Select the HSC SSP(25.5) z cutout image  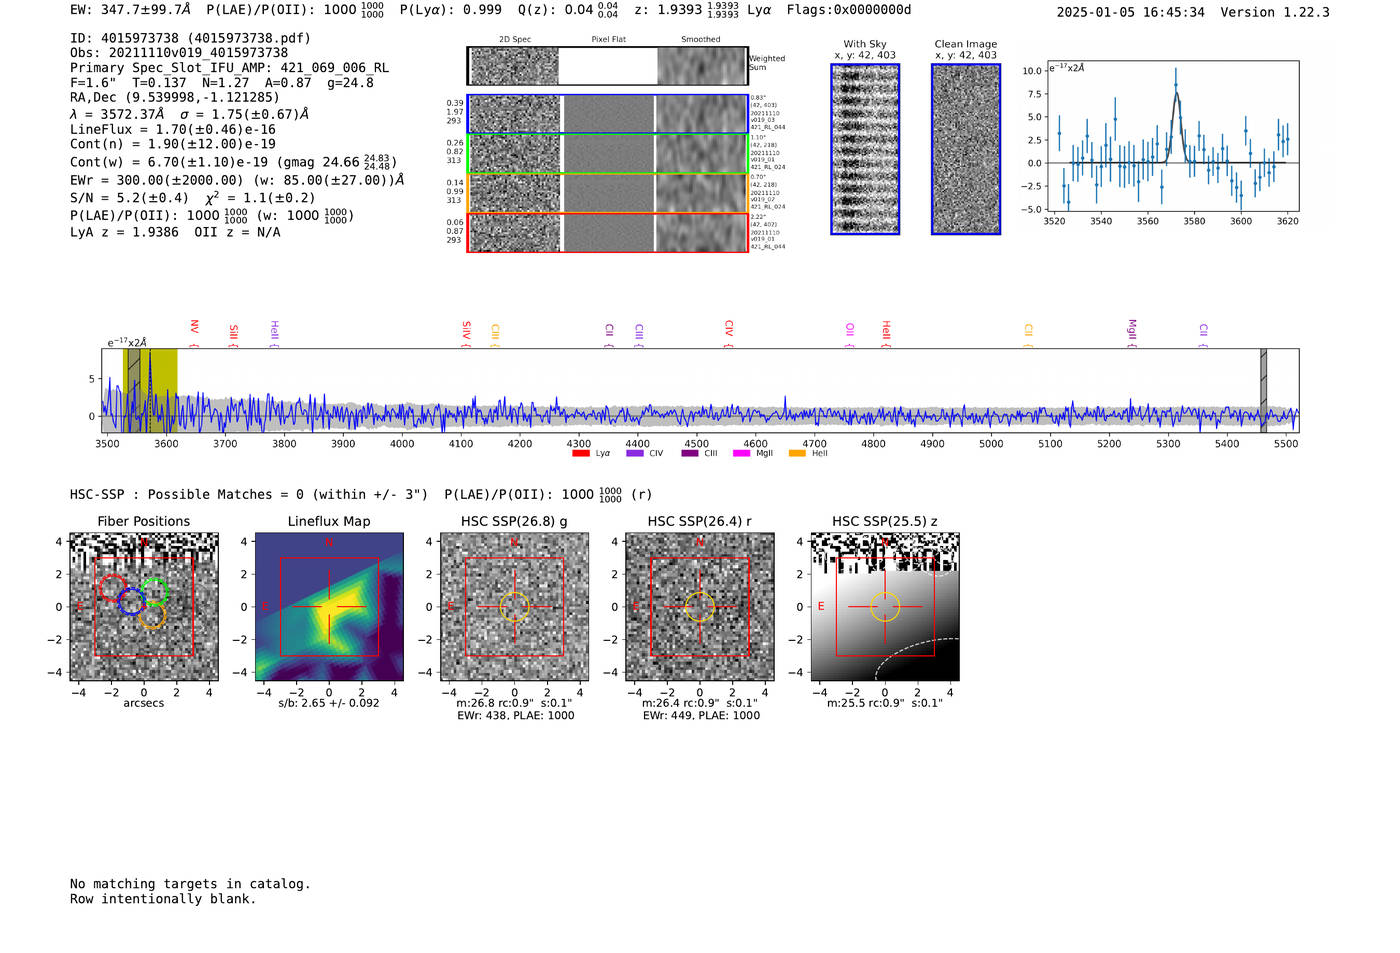(884, 607)
